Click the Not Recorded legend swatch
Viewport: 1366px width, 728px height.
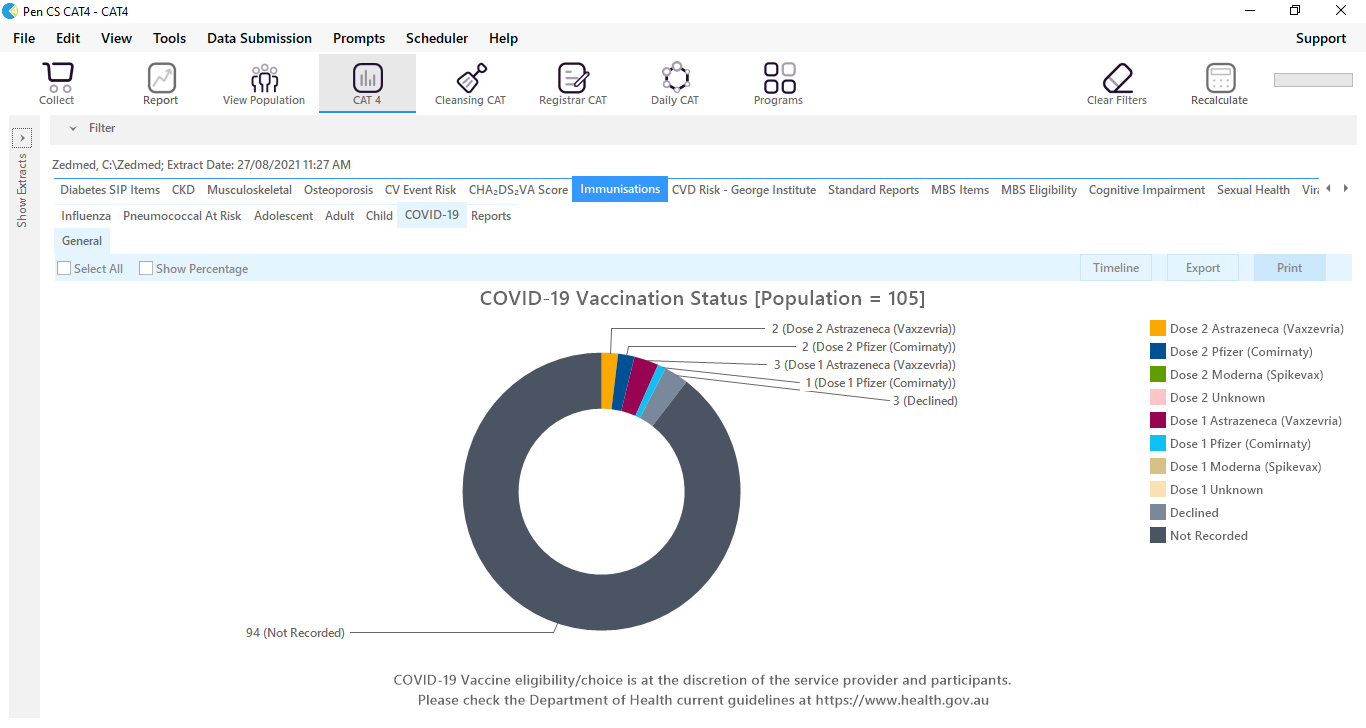[x=1158, y=535]
